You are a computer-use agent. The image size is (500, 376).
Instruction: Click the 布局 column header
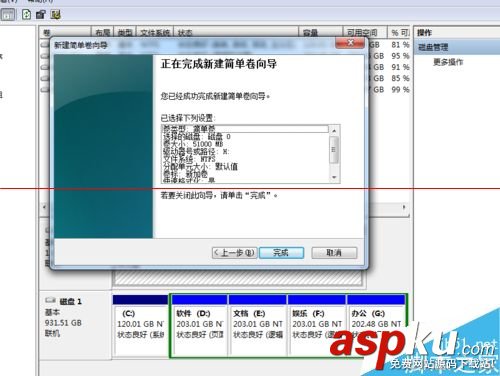(102, 32)
